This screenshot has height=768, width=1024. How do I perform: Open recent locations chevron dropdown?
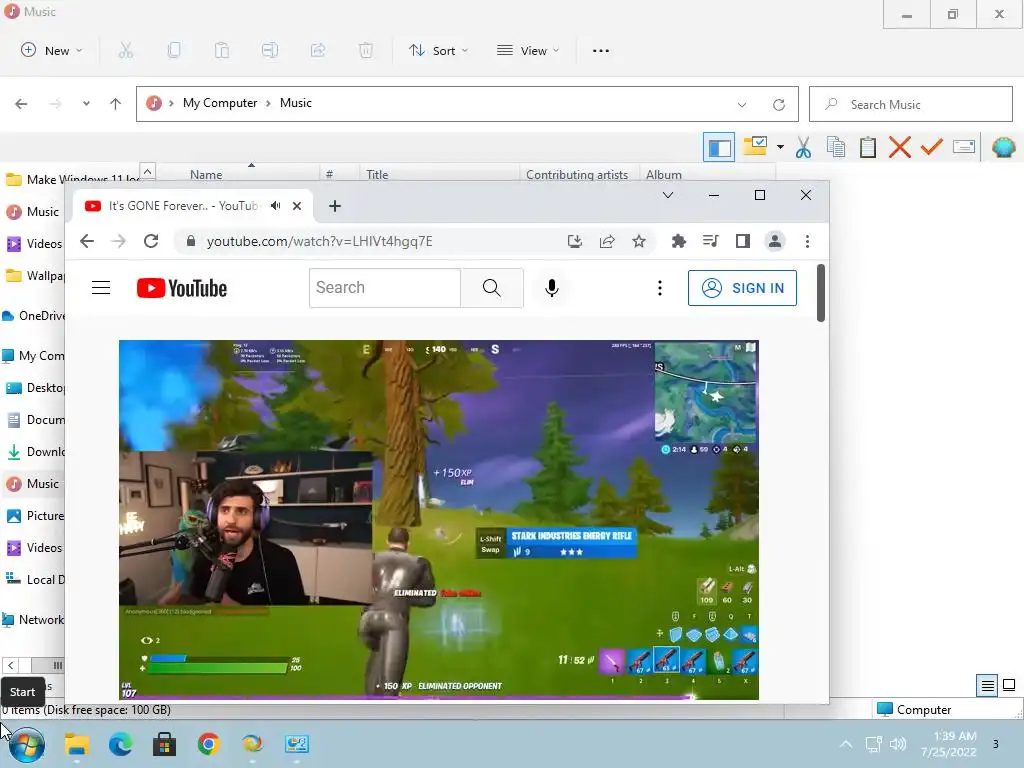(86, 104)
